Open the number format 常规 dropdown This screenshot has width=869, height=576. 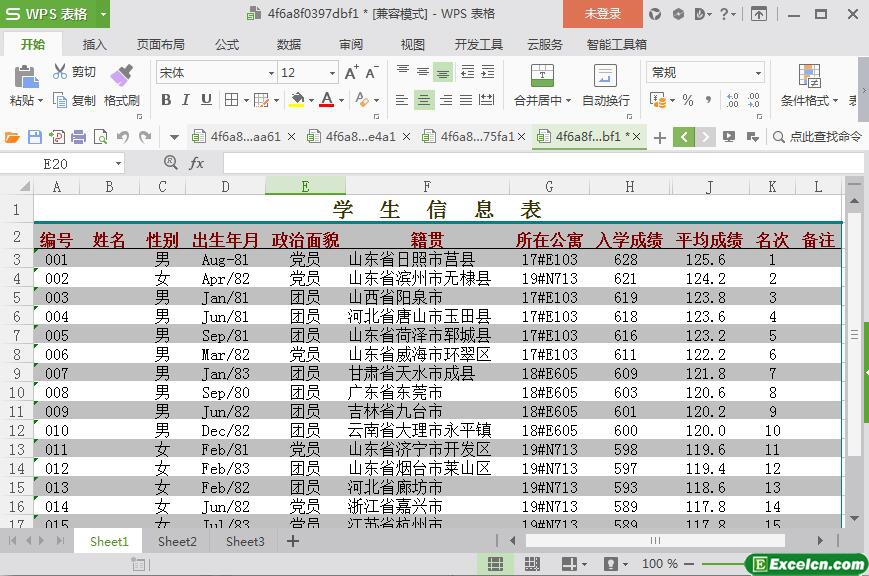(x=758, y=73)
